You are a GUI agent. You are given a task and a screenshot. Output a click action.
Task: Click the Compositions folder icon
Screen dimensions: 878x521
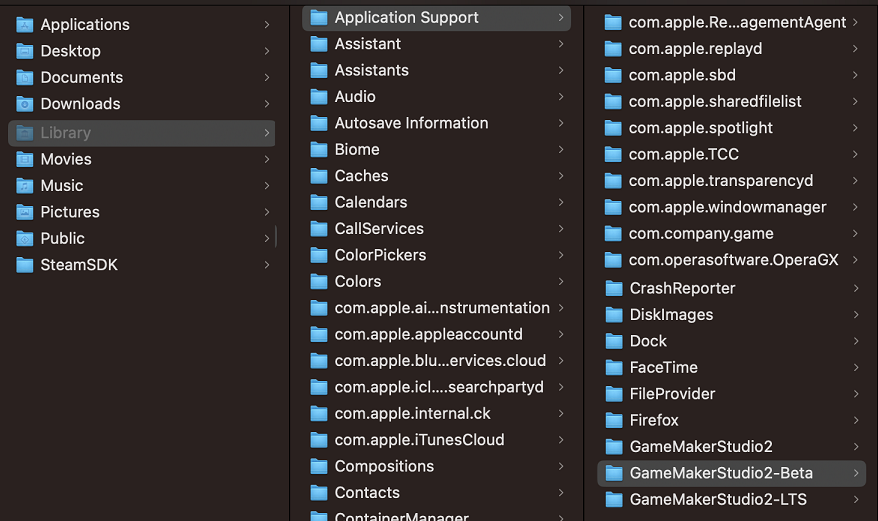(319, 466)
